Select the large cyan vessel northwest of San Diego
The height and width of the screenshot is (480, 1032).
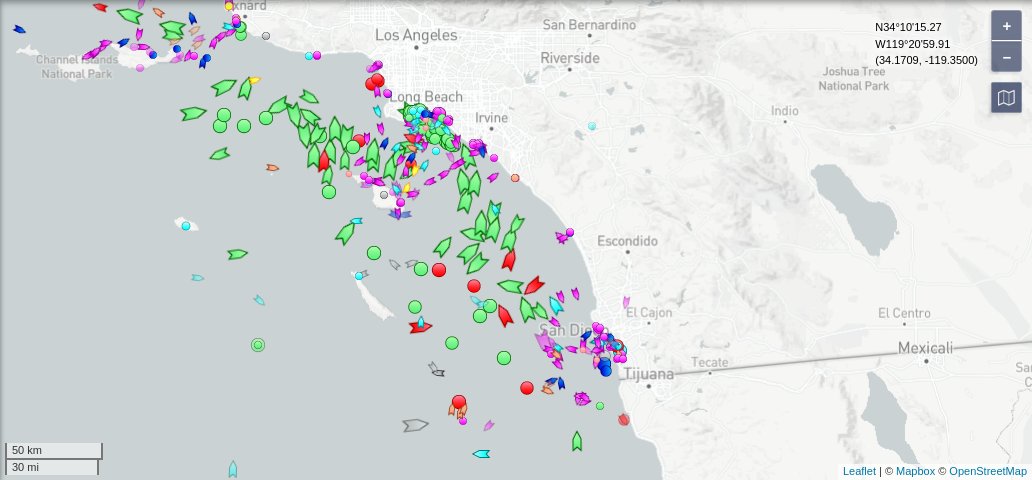[x=556, y=305]
